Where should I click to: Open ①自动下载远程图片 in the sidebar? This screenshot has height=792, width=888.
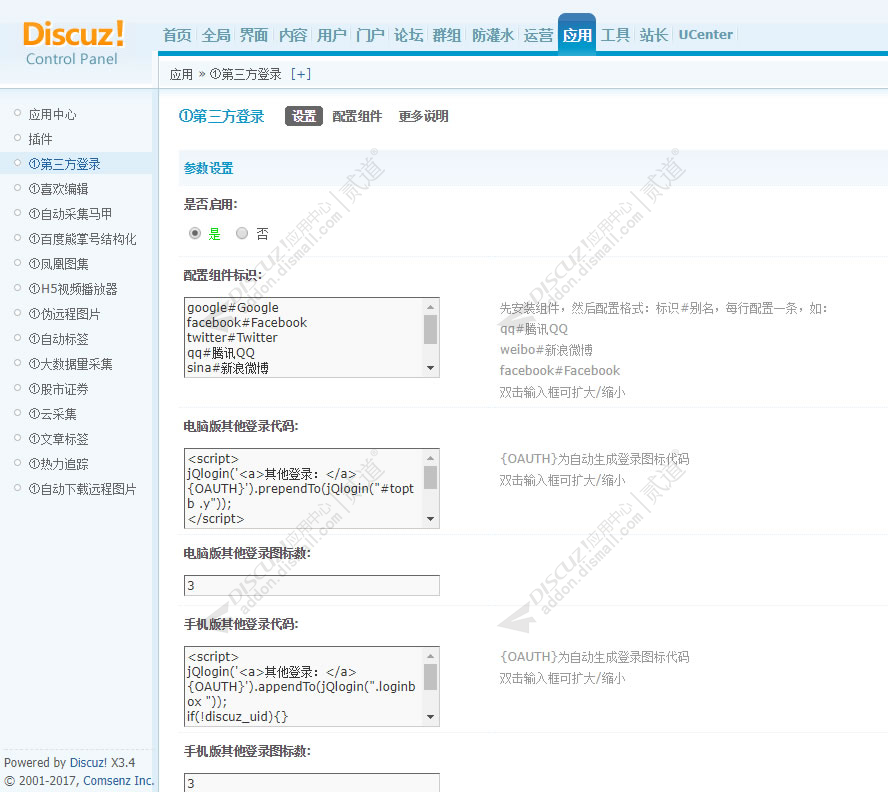(82, 488)
